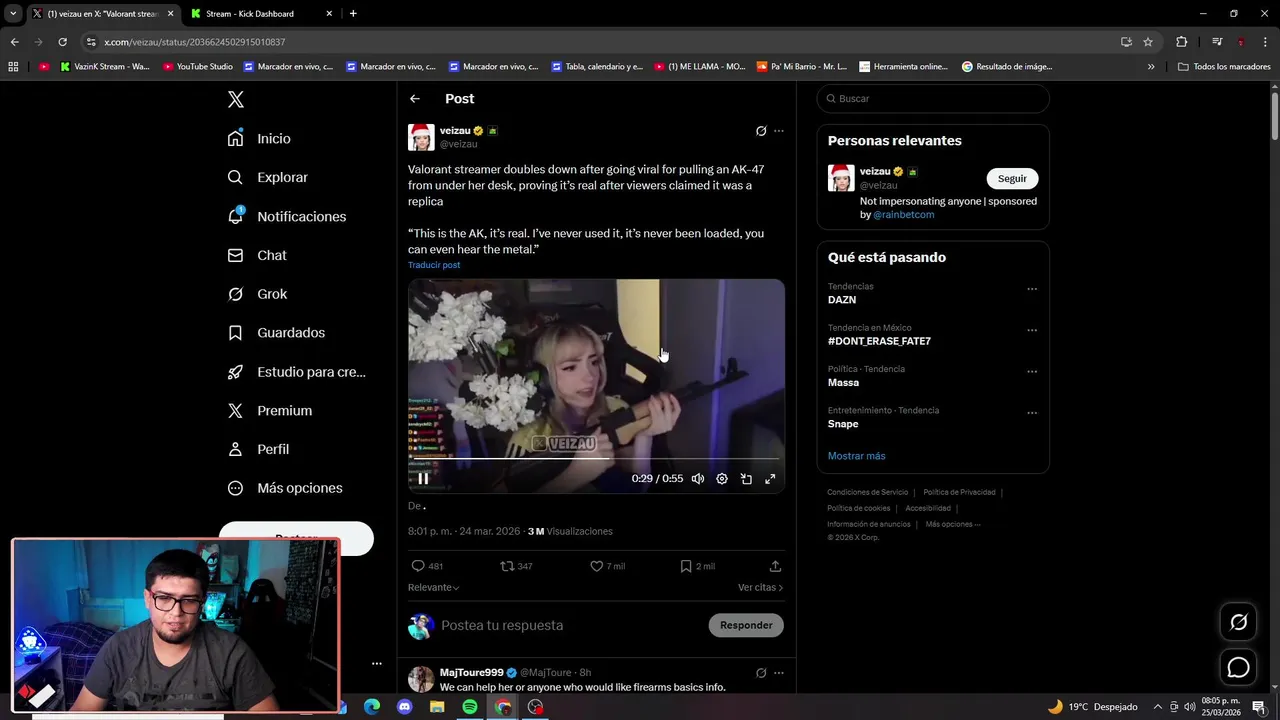Open more options on MajToure999 reply
Screen dimensions: 1280x720
point(779,673)
